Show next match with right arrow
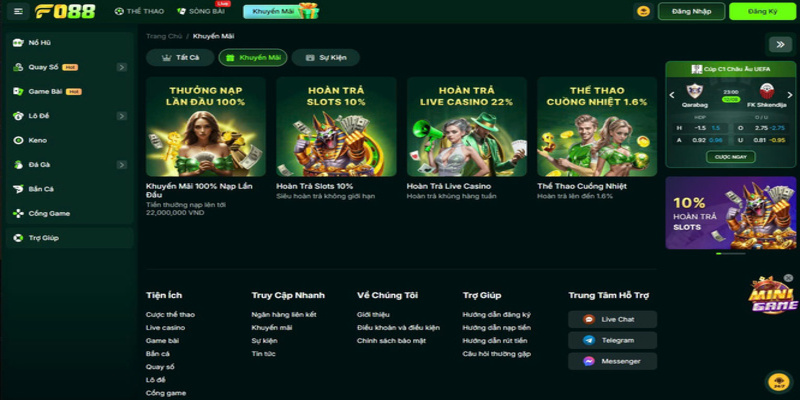This screenshot has width=800, height=400. click(790, 95)
